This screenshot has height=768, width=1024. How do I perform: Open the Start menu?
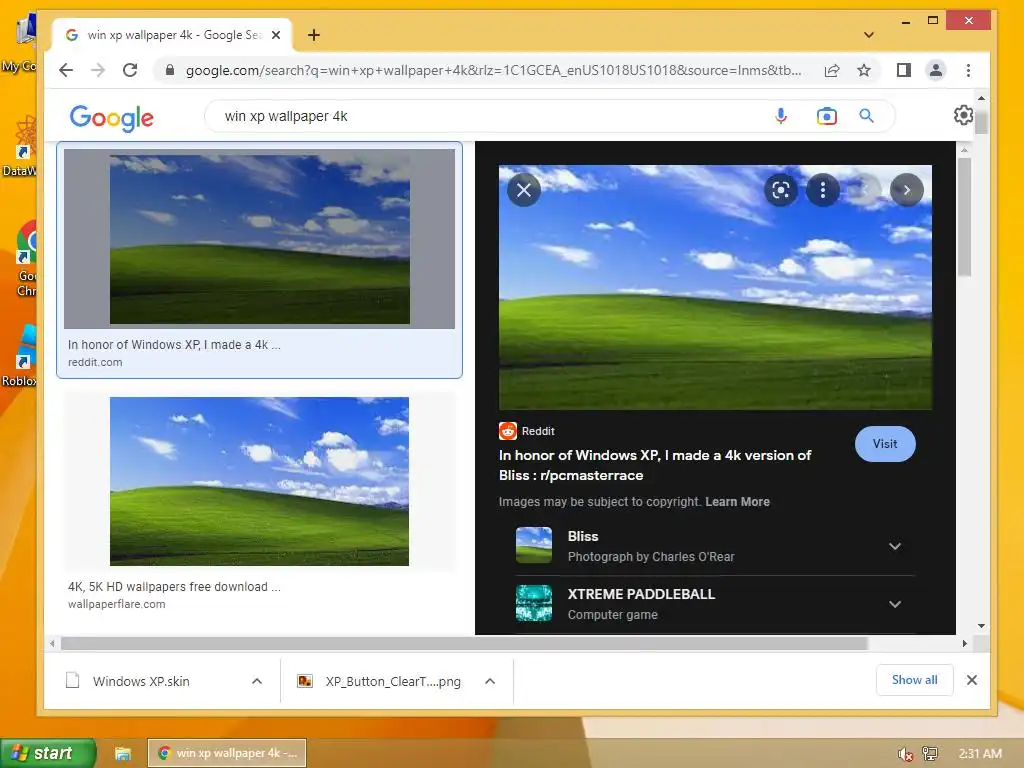48,753
